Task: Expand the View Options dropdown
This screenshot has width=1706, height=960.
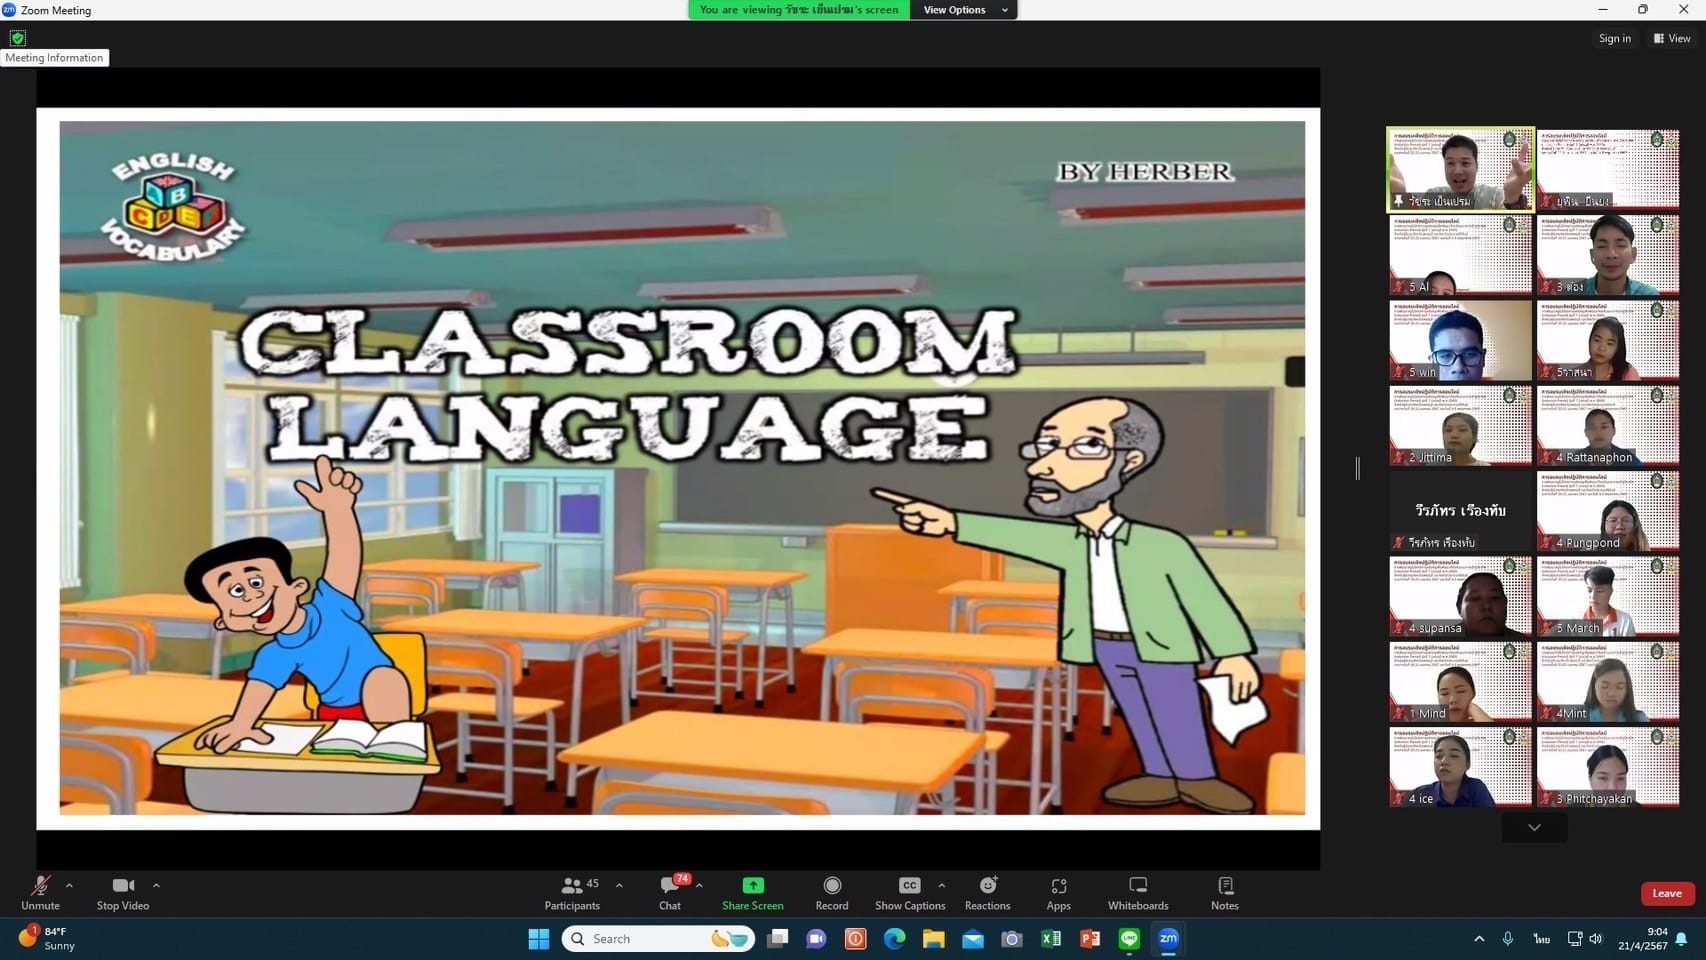Action: 964,10
